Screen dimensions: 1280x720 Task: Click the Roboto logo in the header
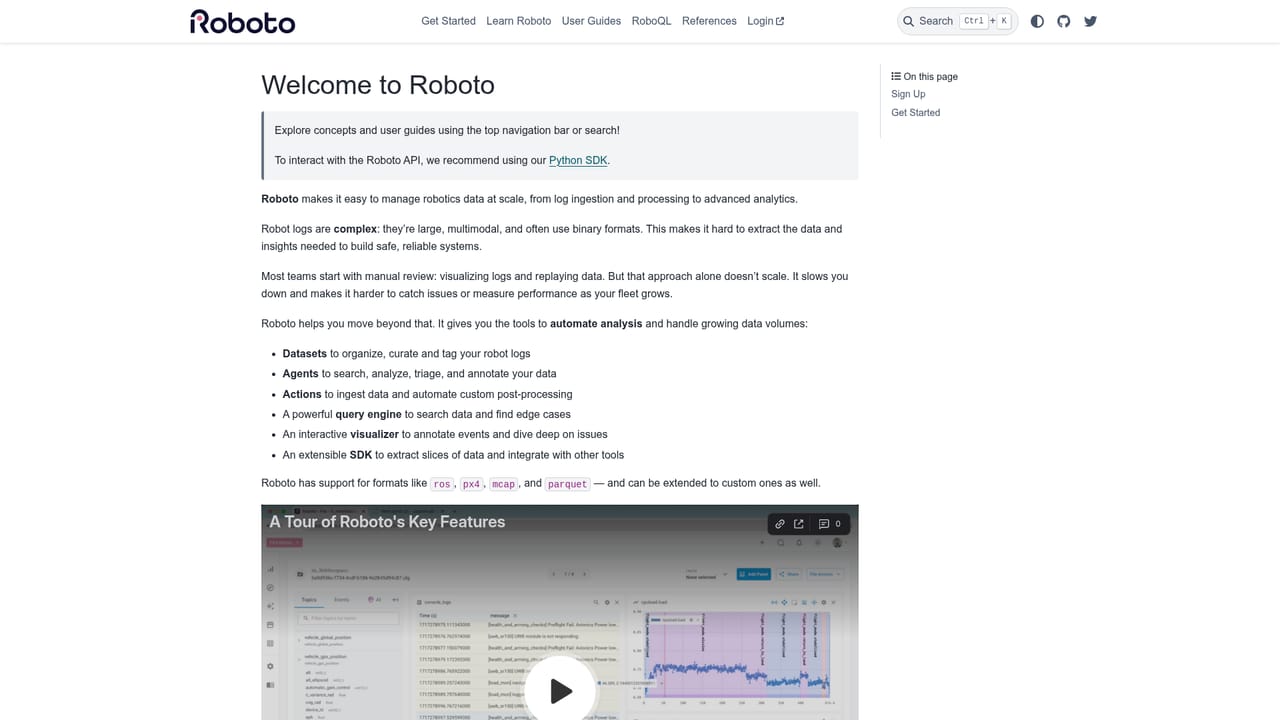click(243, 21)
